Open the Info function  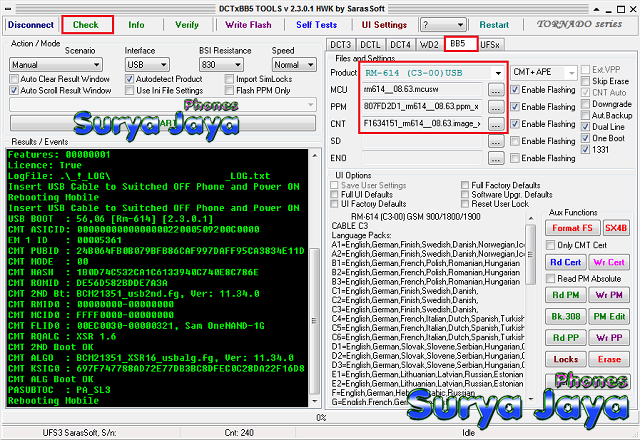click(x=136, y=25)
